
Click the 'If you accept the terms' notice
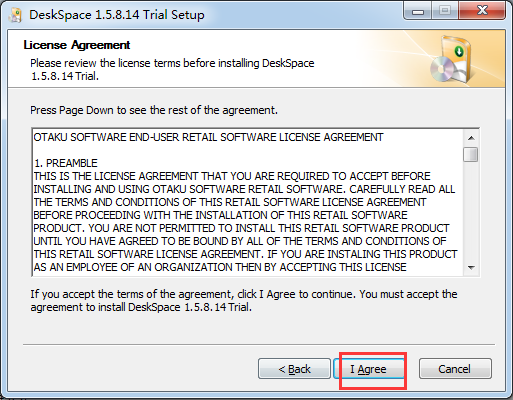tap(244, 301)
